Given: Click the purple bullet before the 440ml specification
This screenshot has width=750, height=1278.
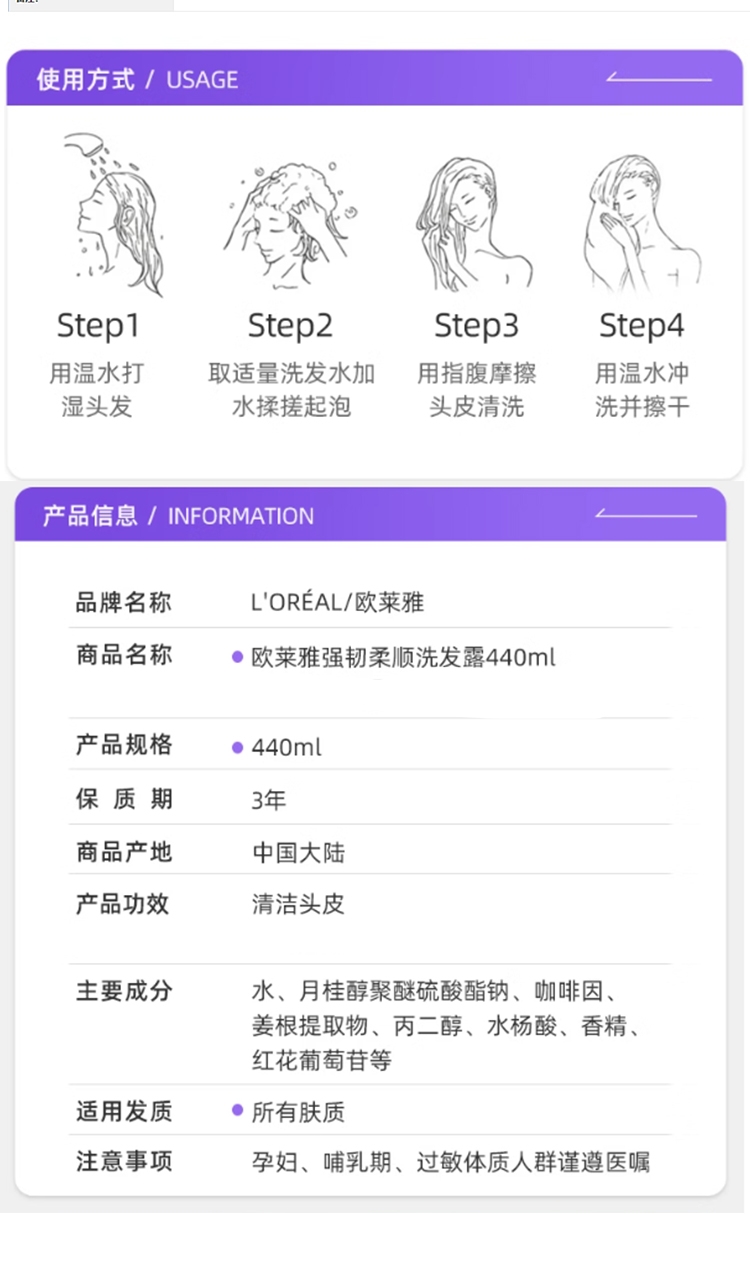Looking at the screenshot, I should [x=238, y=747].
